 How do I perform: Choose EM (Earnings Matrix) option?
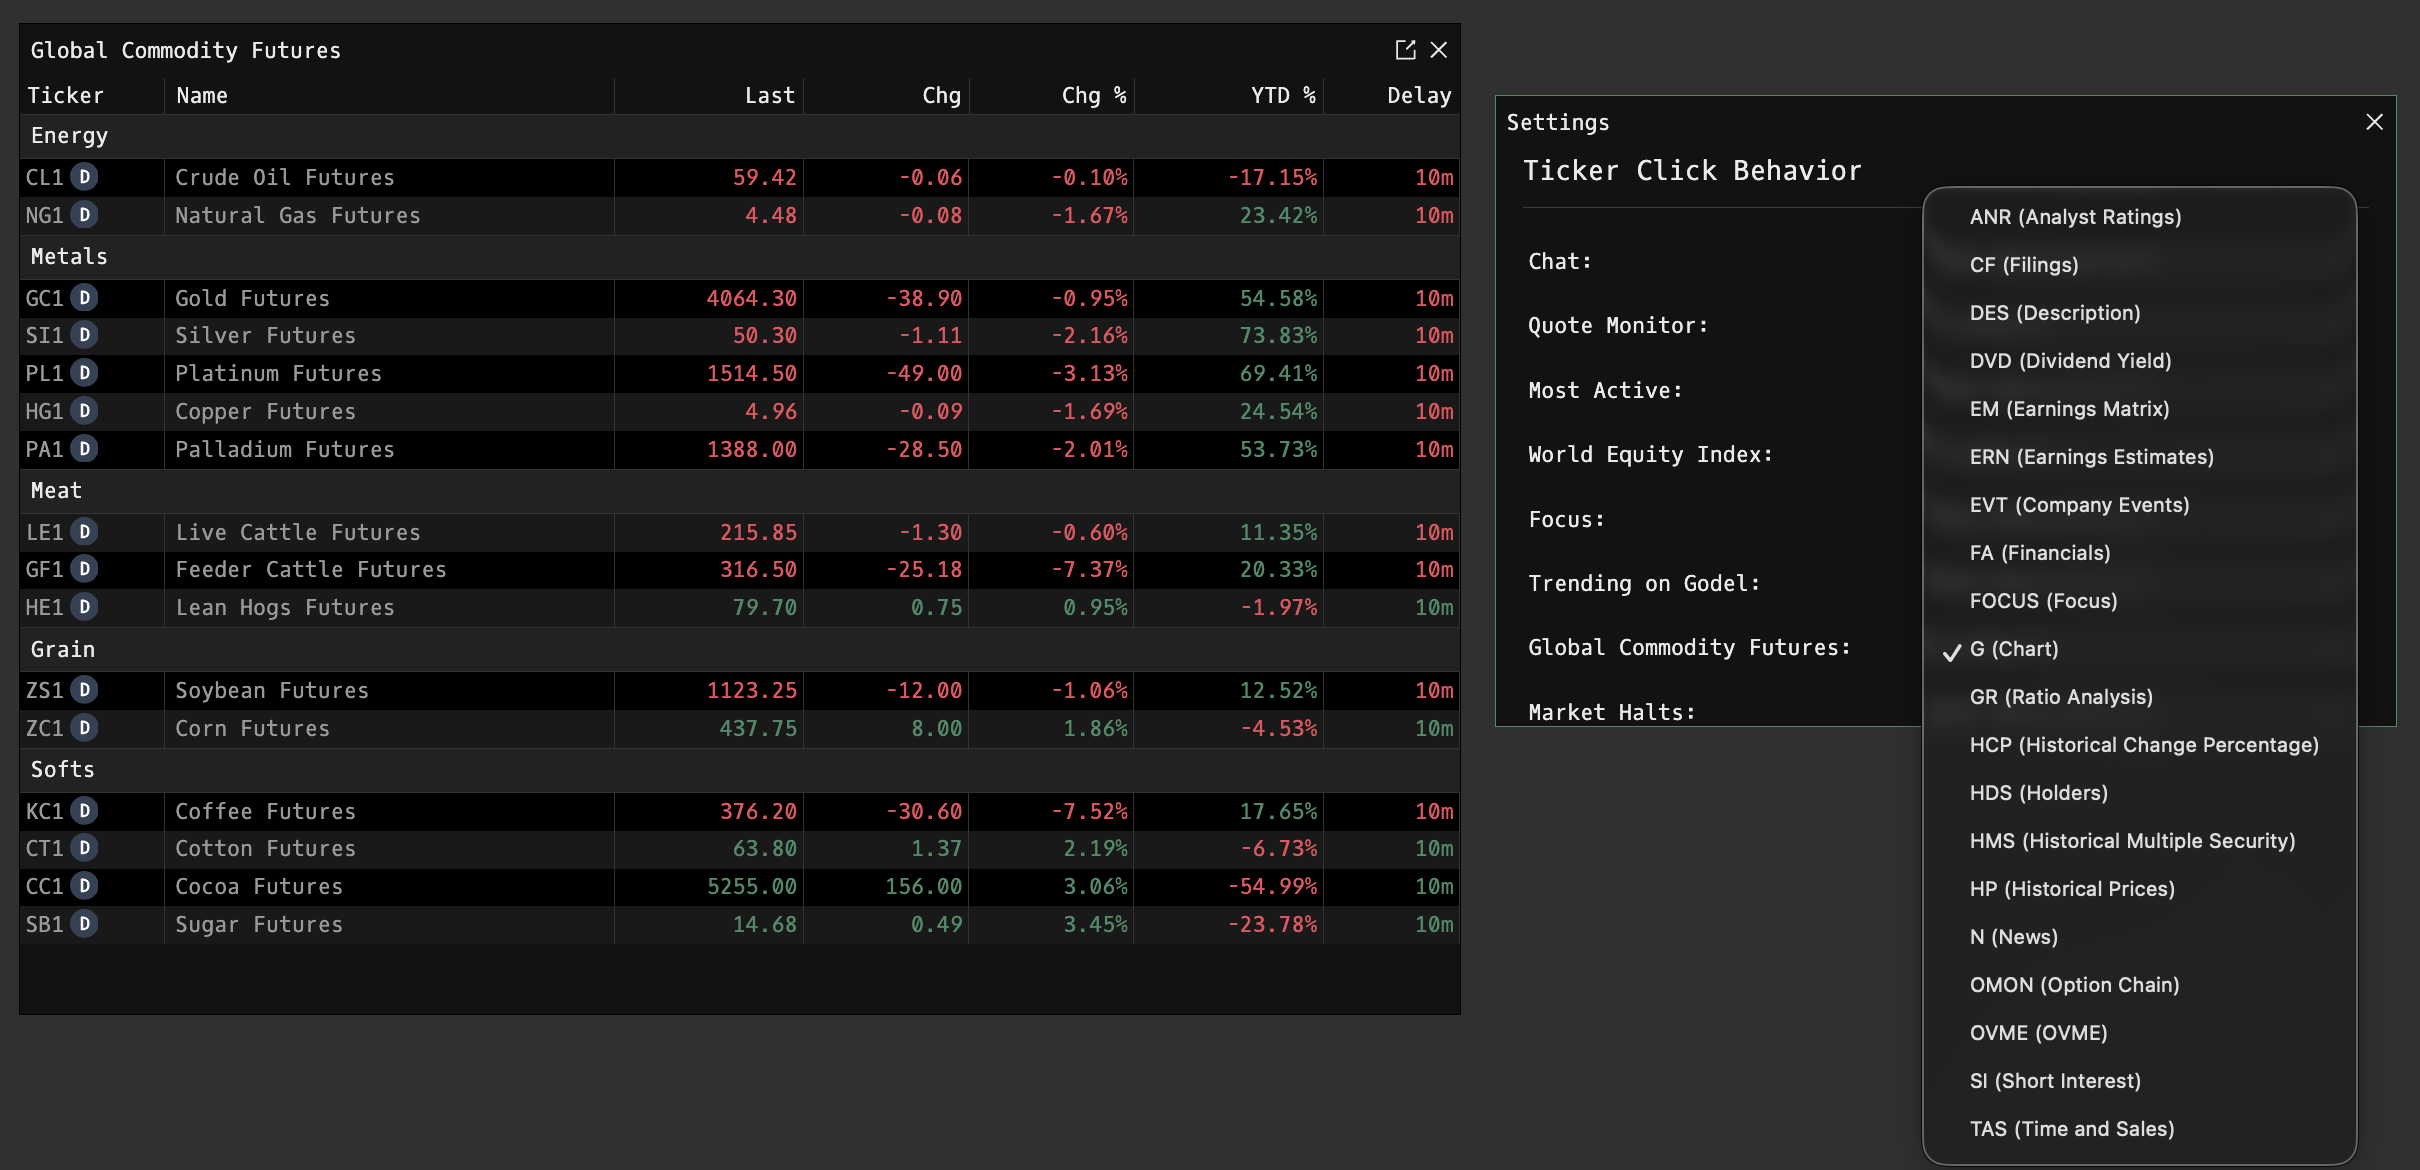tap(2139, 409)
